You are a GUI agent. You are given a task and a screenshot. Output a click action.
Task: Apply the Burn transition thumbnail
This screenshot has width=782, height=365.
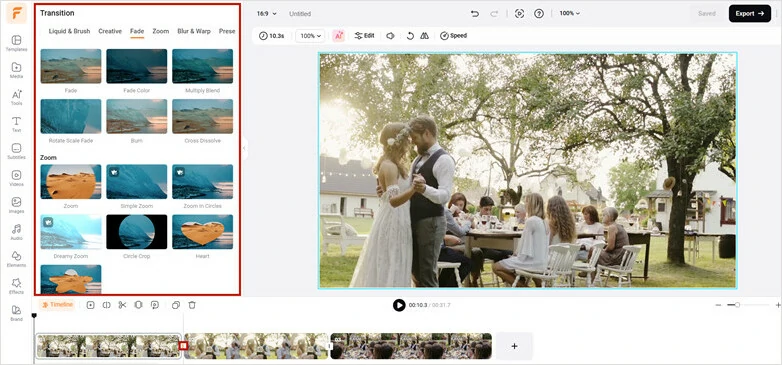[137, 116]
